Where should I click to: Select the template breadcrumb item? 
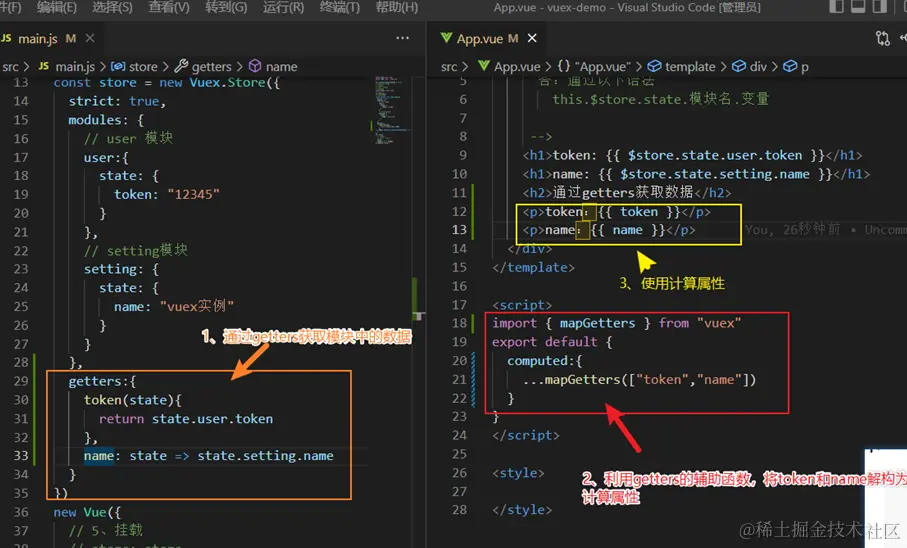pos(690,67)
